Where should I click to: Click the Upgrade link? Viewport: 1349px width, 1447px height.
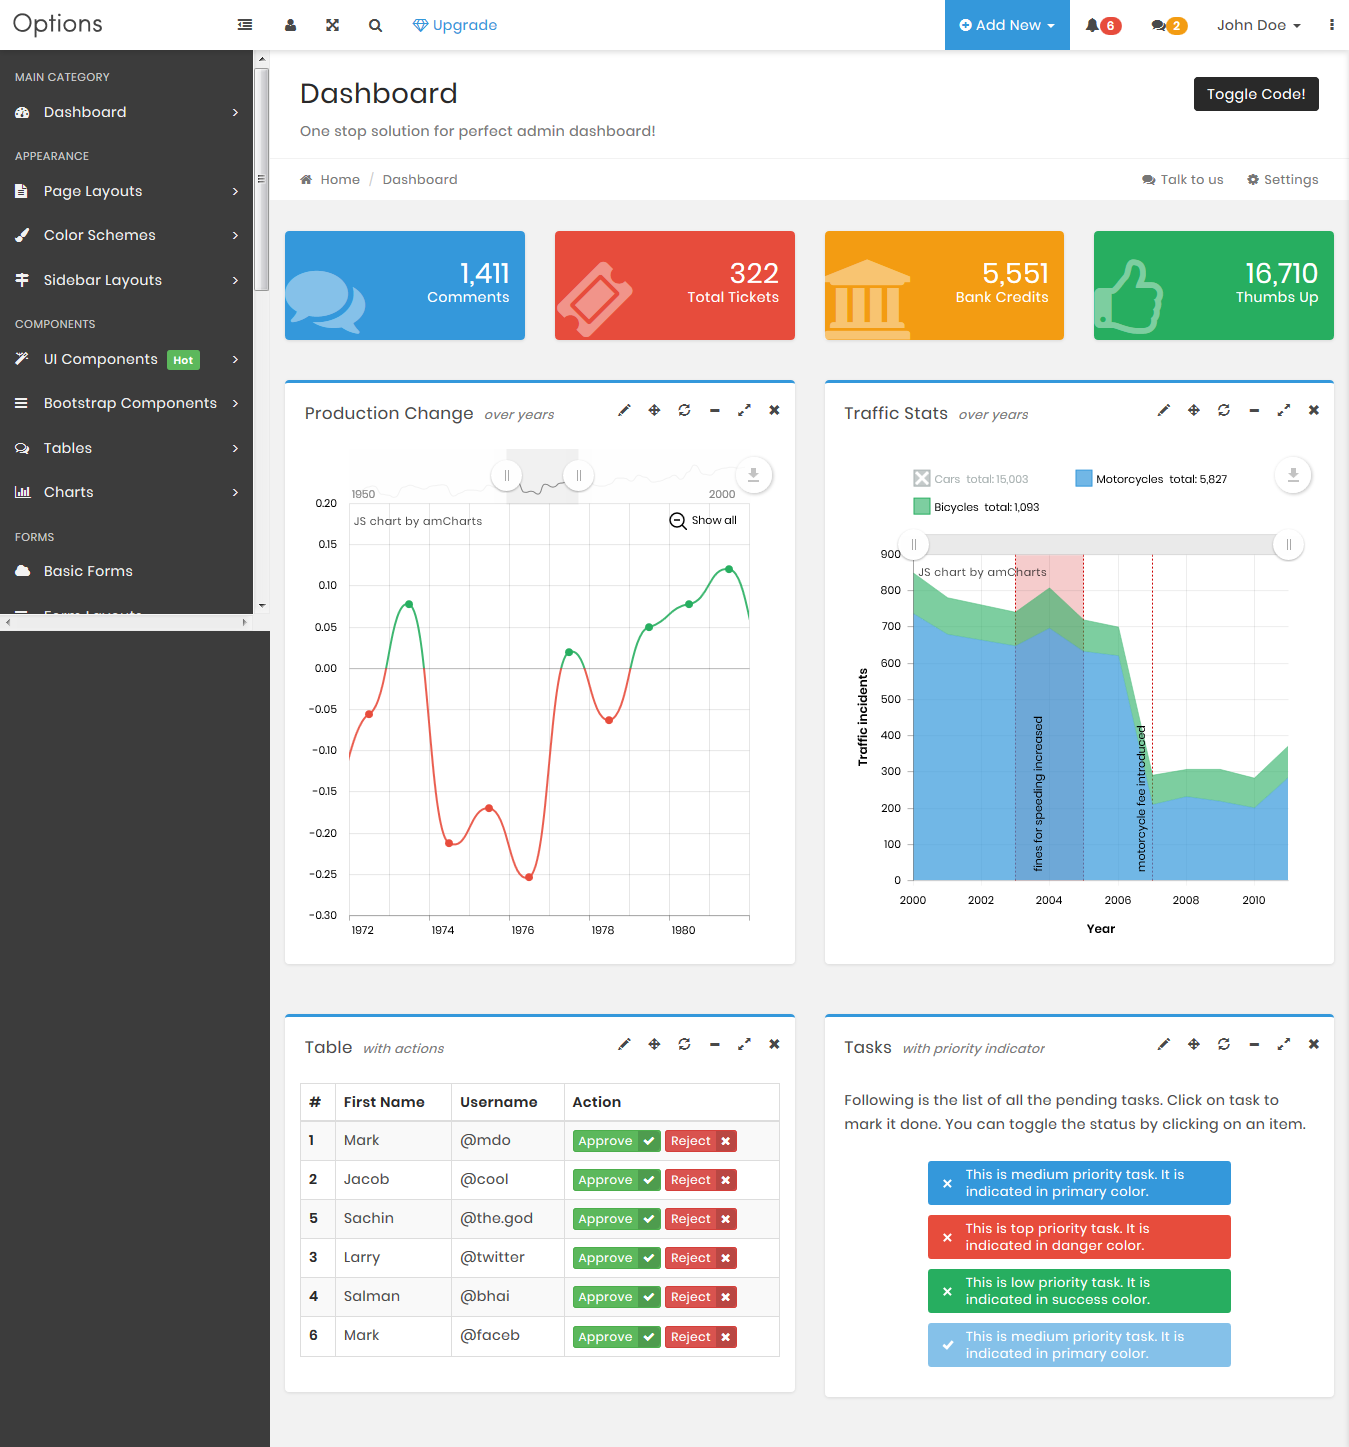pos(455,25)
